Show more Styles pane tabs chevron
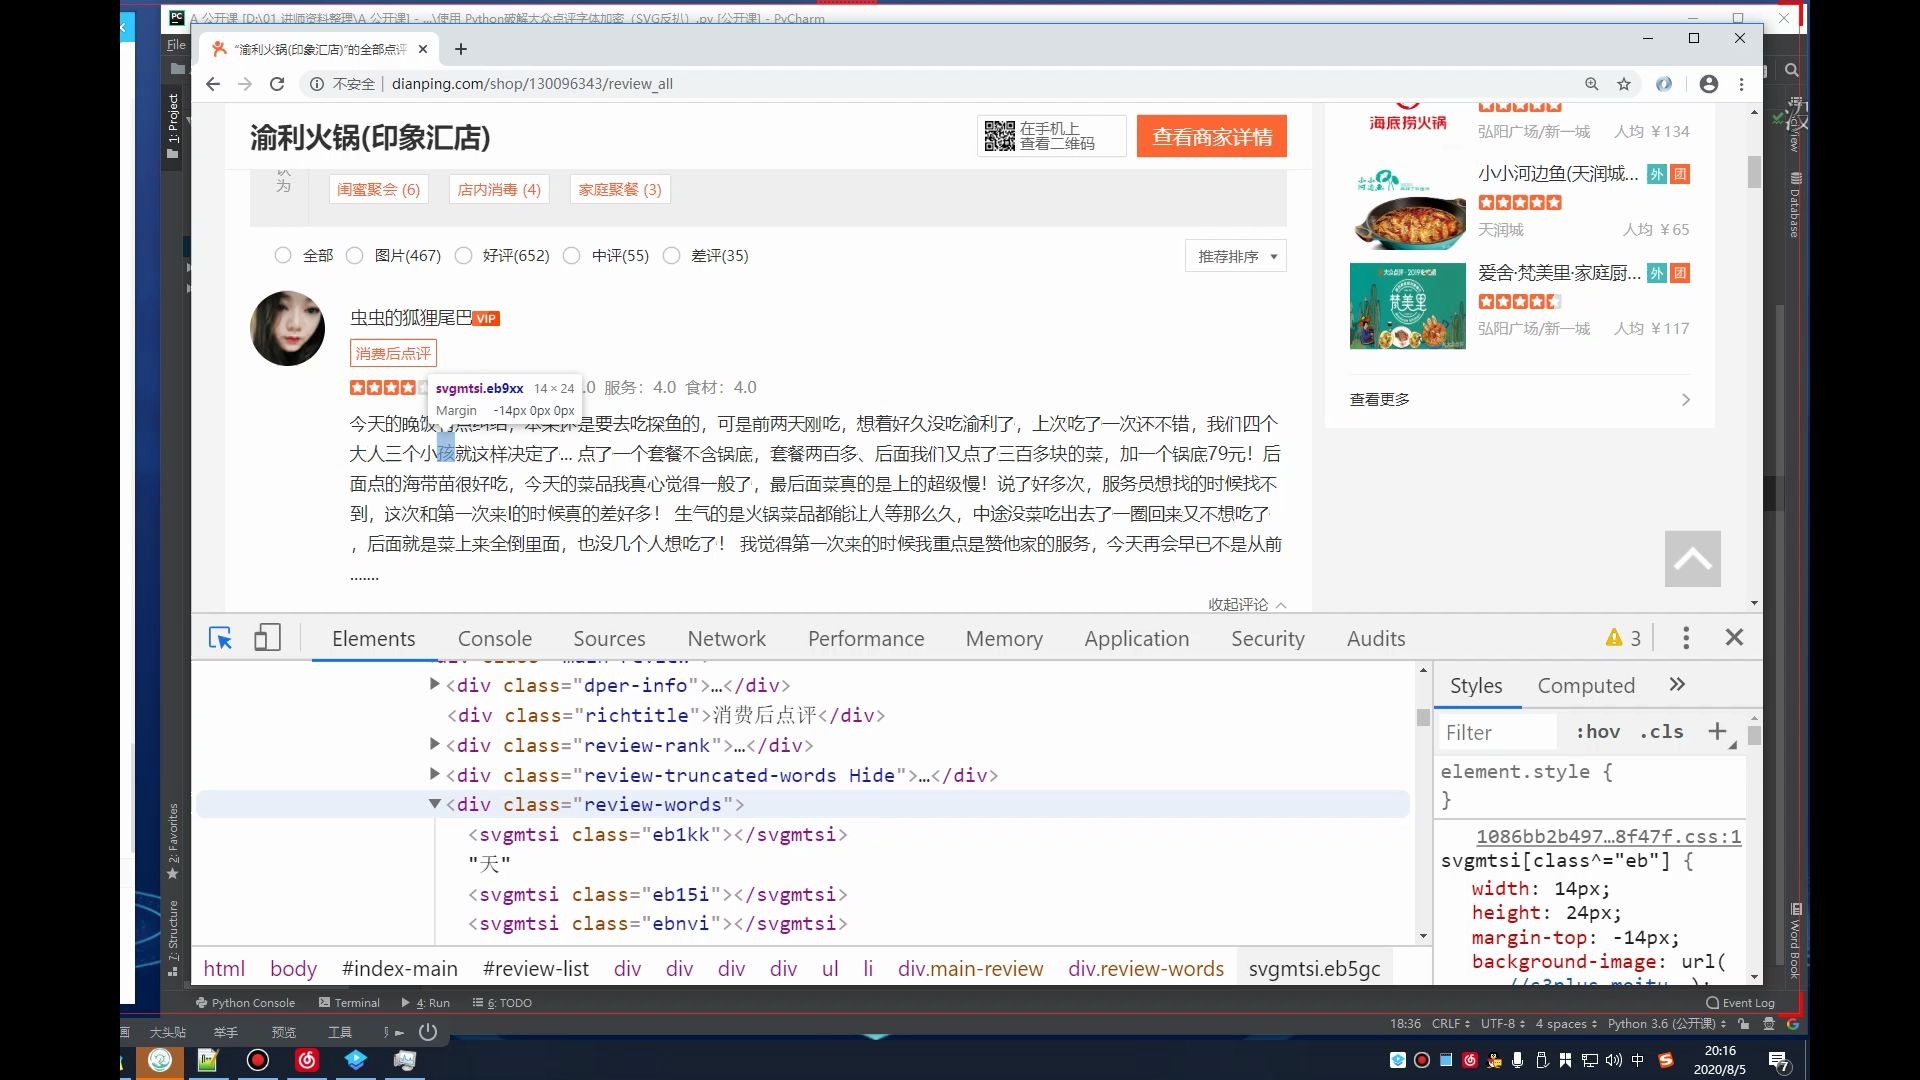The height and width of the screenshot is (1080, 1920). (1677, 685)
